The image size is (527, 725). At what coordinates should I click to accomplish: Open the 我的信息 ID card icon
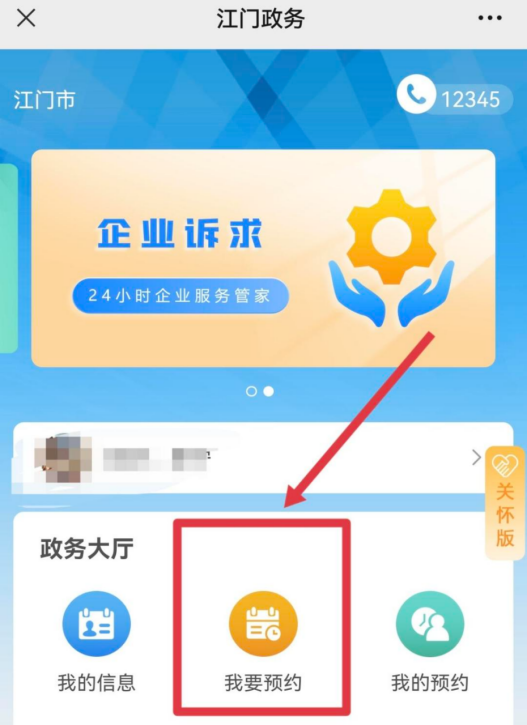pos(97,624)
